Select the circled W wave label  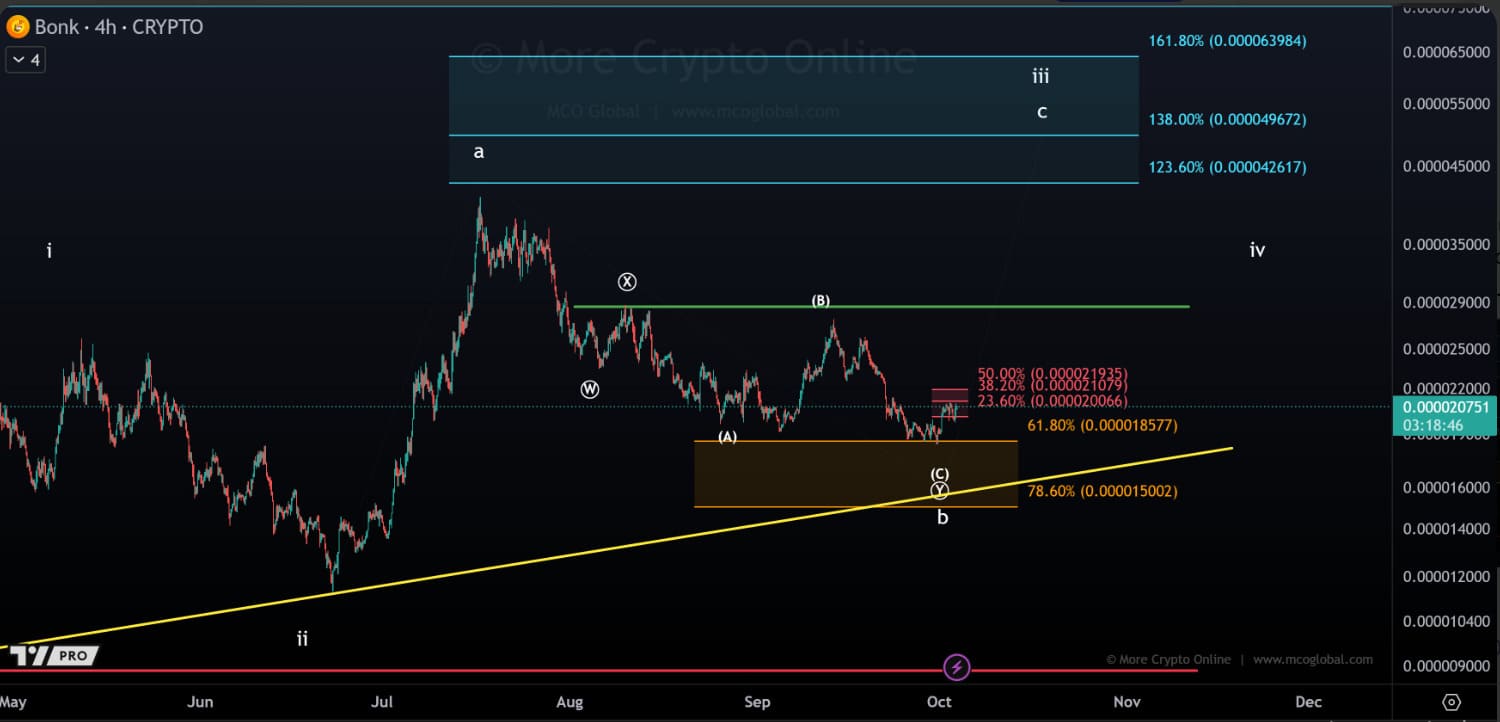point(590,389)
